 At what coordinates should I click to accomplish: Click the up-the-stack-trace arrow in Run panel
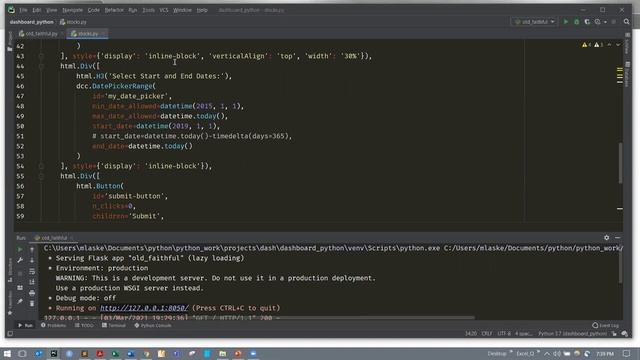click(x=32, y=249)
